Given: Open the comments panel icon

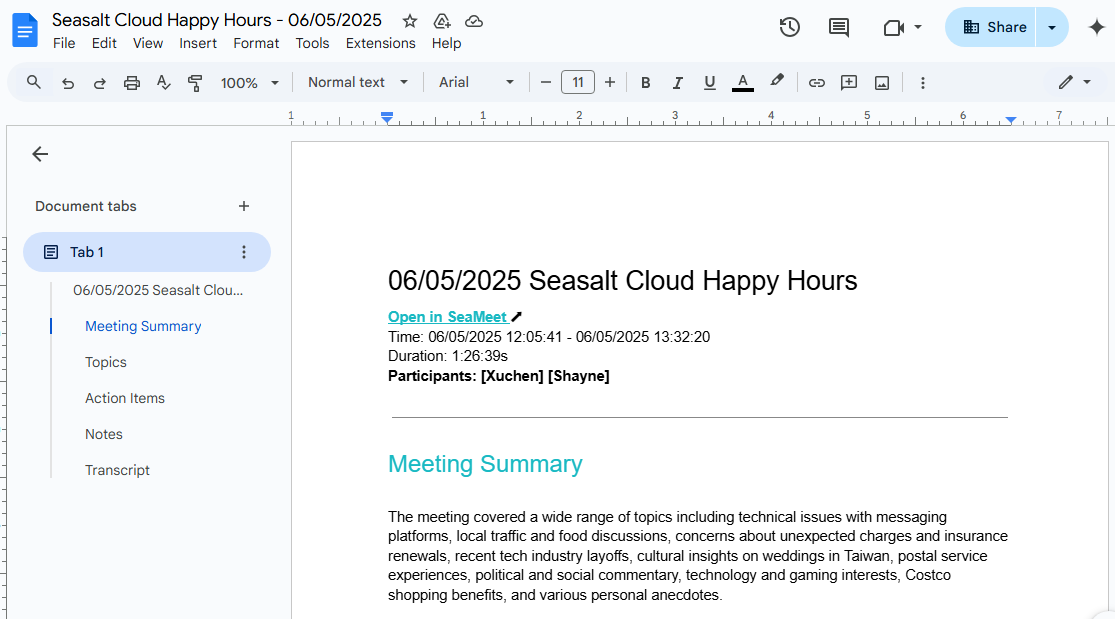Looking at the screenshot, I should [x=839, y=27].
